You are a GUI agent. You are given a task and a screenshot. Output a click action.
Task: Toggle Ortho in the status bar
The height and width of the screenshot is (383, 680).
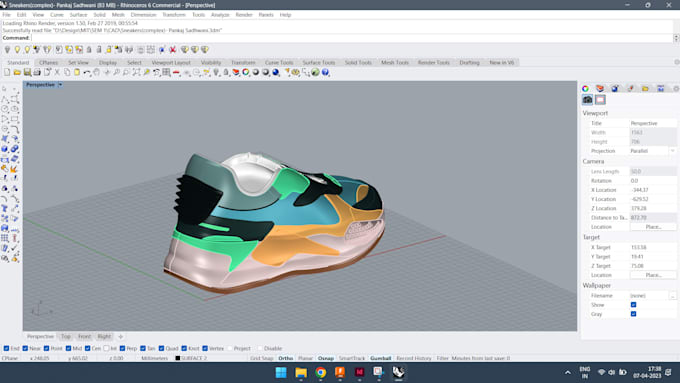286,358
